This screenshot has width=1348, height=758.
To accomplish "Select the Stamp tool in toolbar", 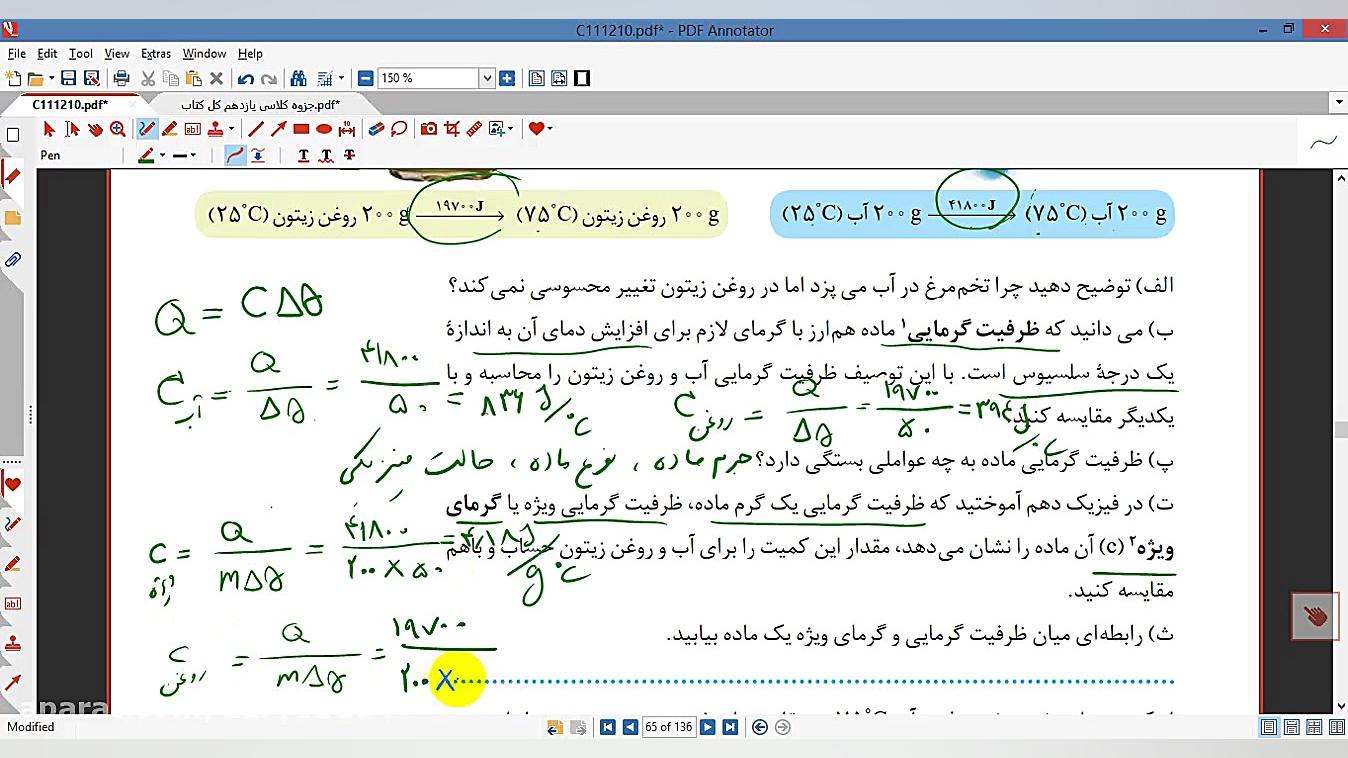I will click(214, 129).
